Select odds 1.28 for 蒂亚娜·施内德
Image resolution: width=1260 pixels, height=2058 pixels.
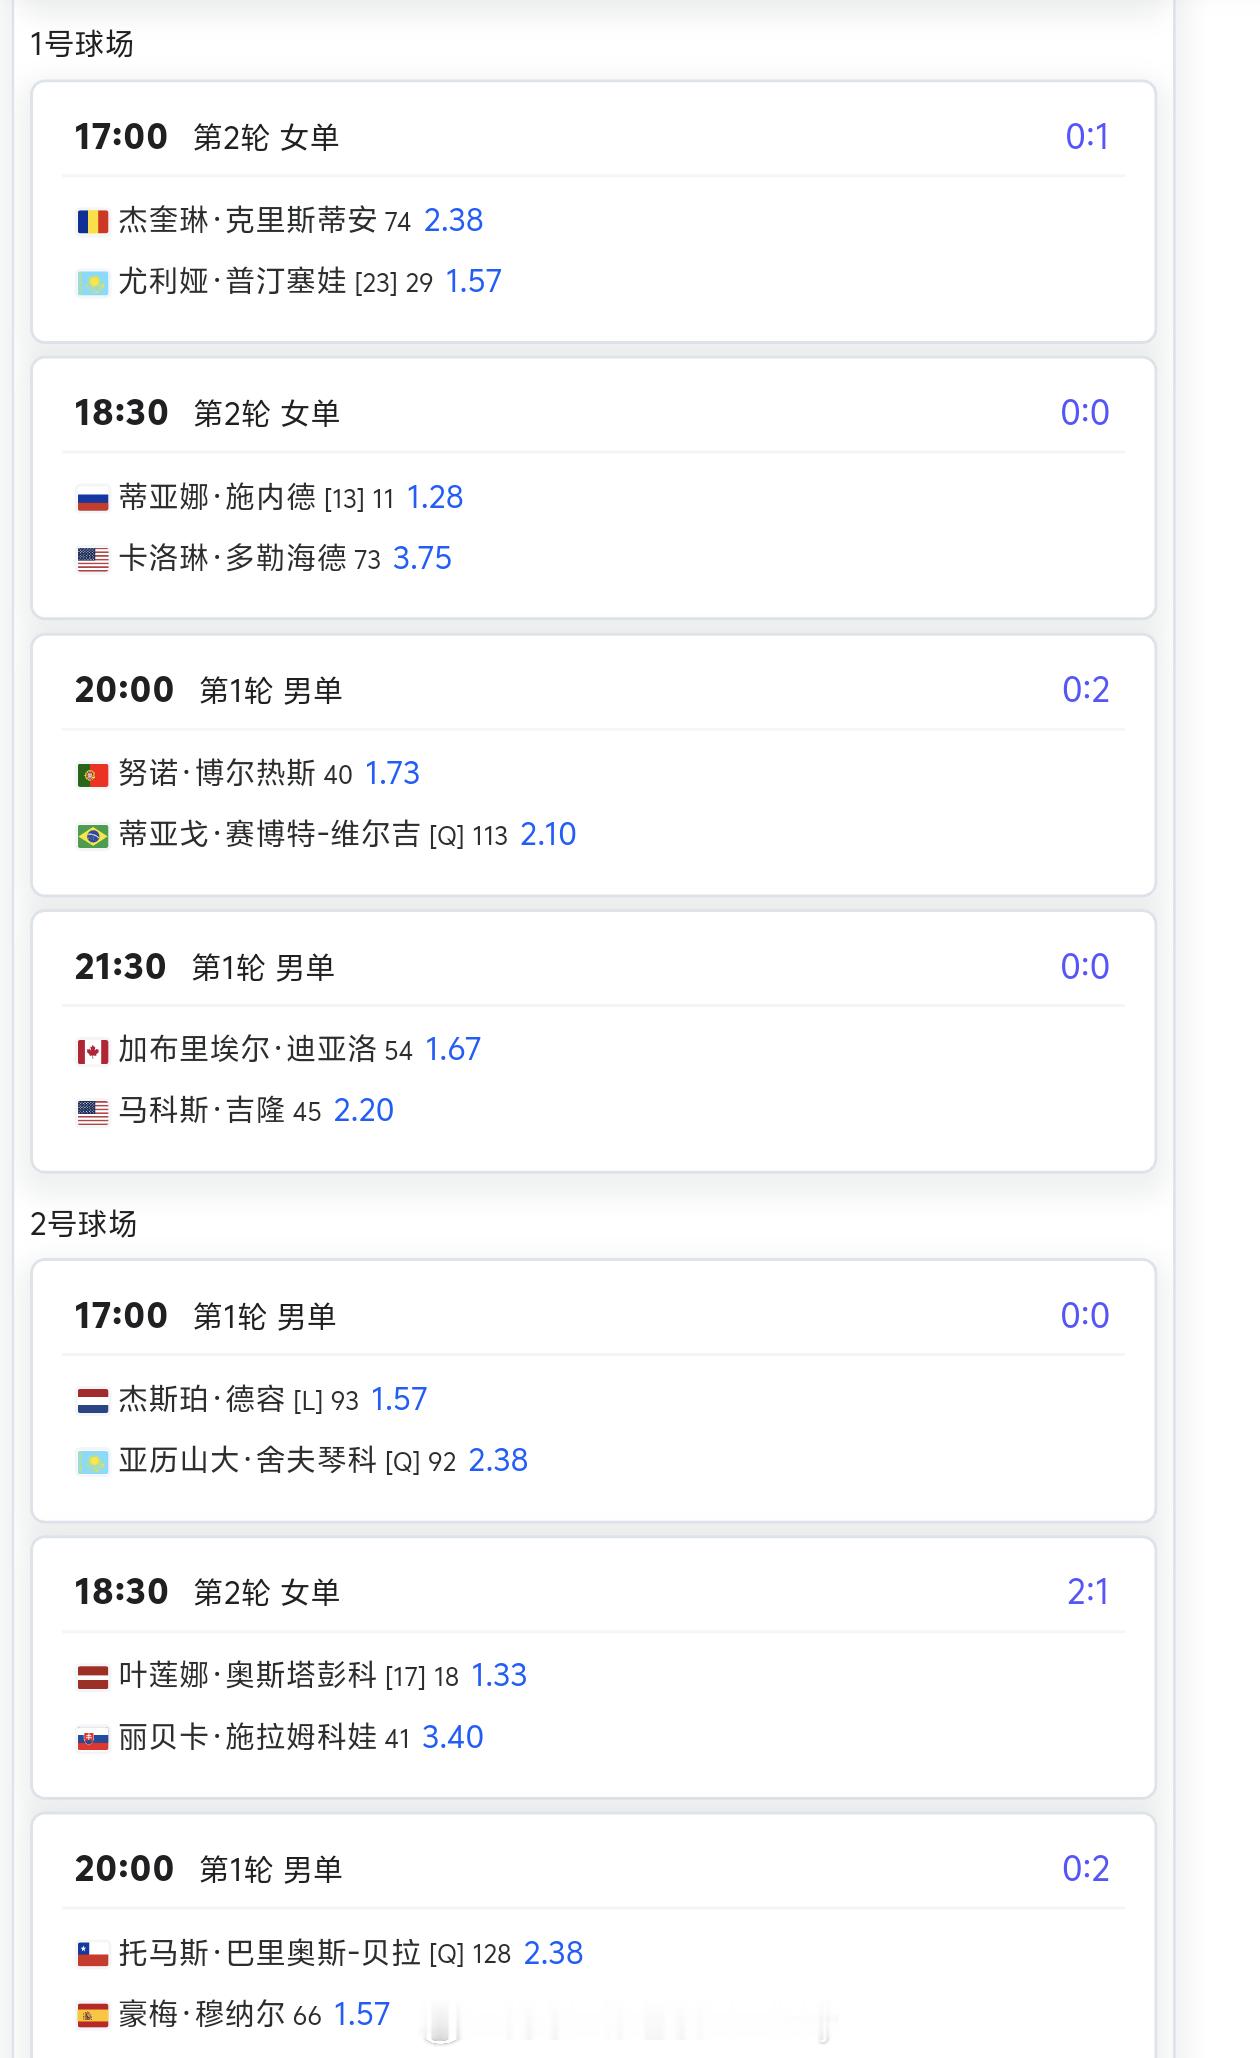tap(435, 497)
